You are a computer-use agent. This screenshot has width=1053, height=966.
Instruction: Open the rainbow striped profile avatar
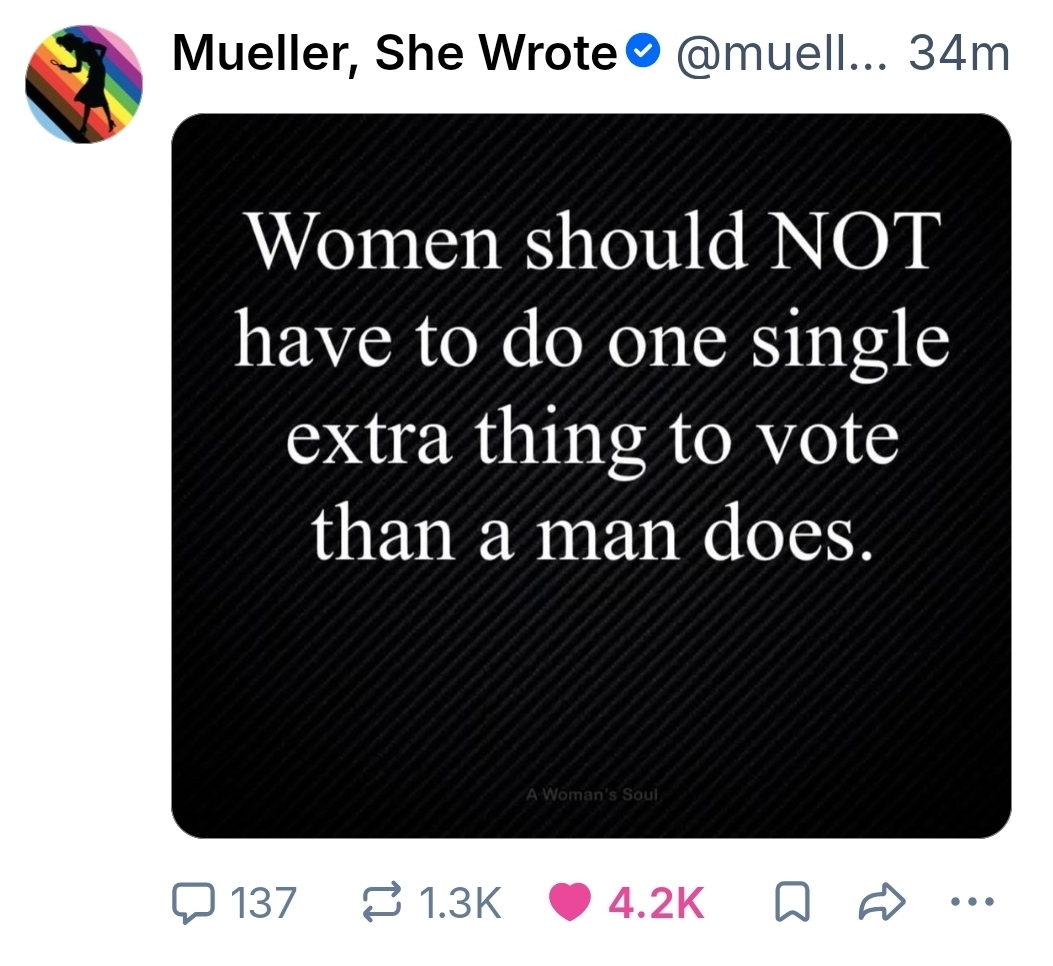(83, 84)
